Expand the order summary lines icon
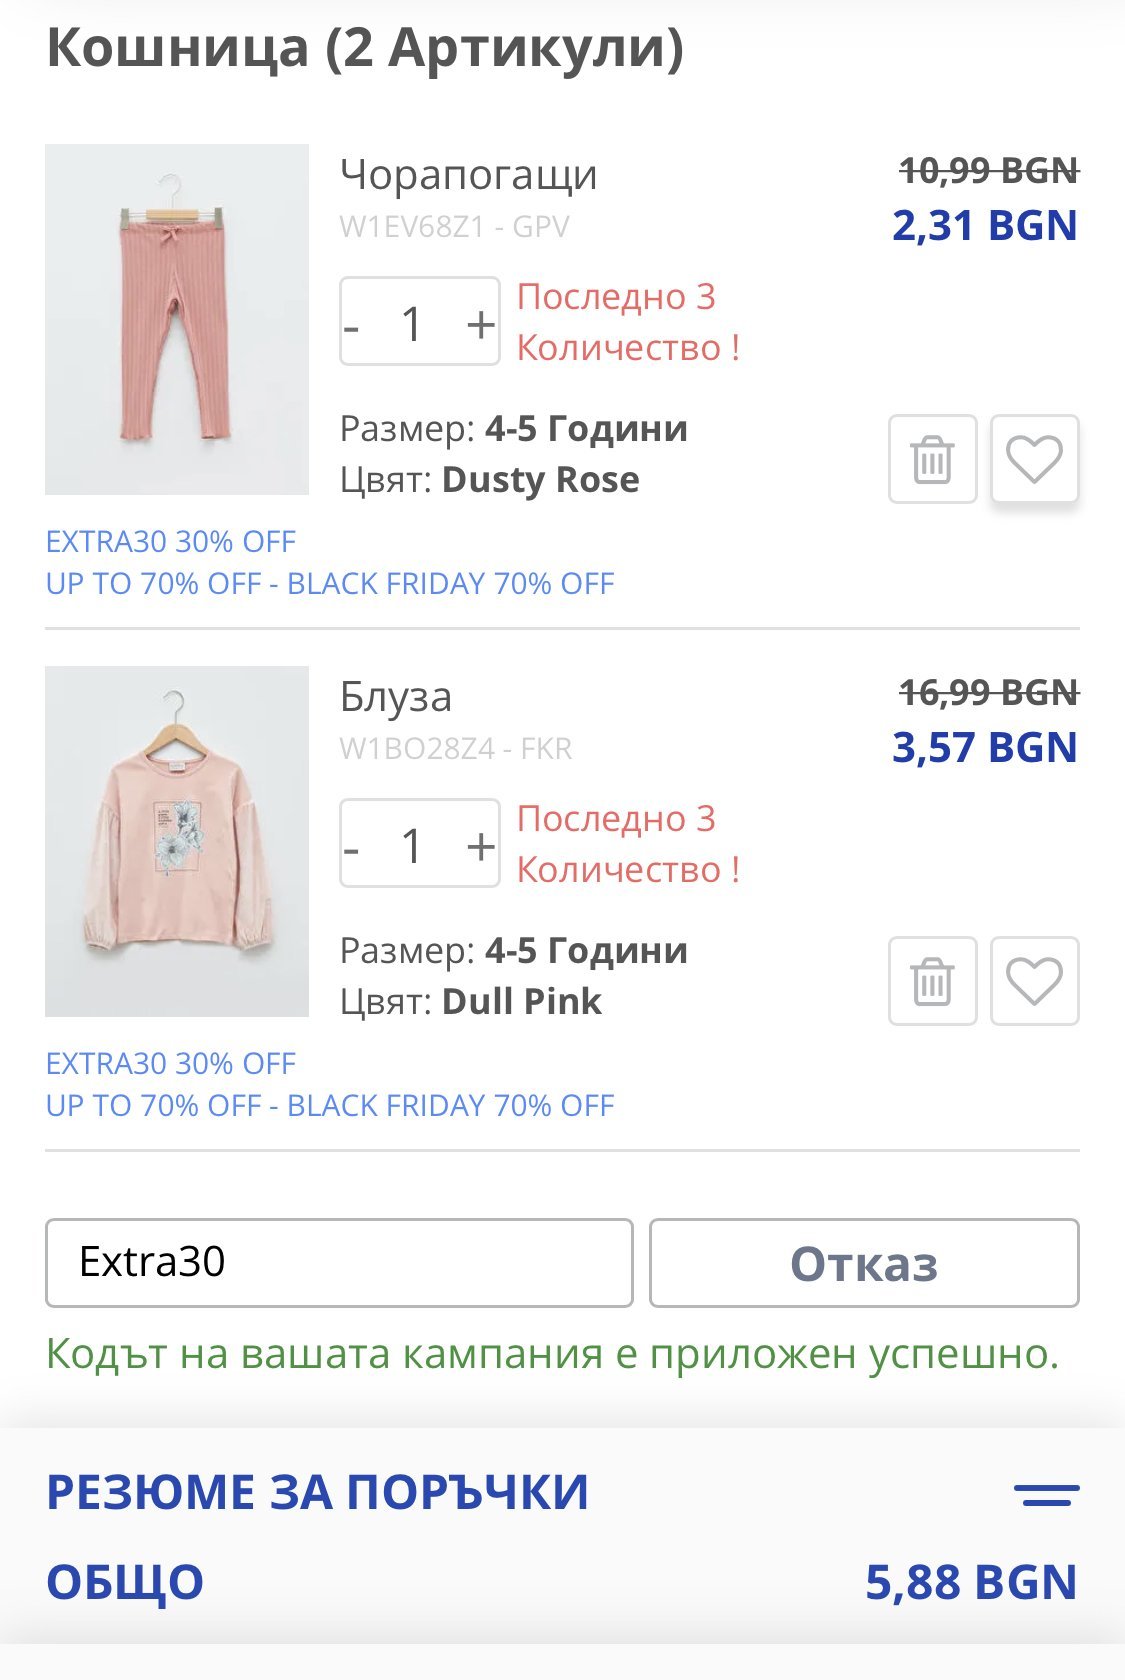 [1046, 1495]
